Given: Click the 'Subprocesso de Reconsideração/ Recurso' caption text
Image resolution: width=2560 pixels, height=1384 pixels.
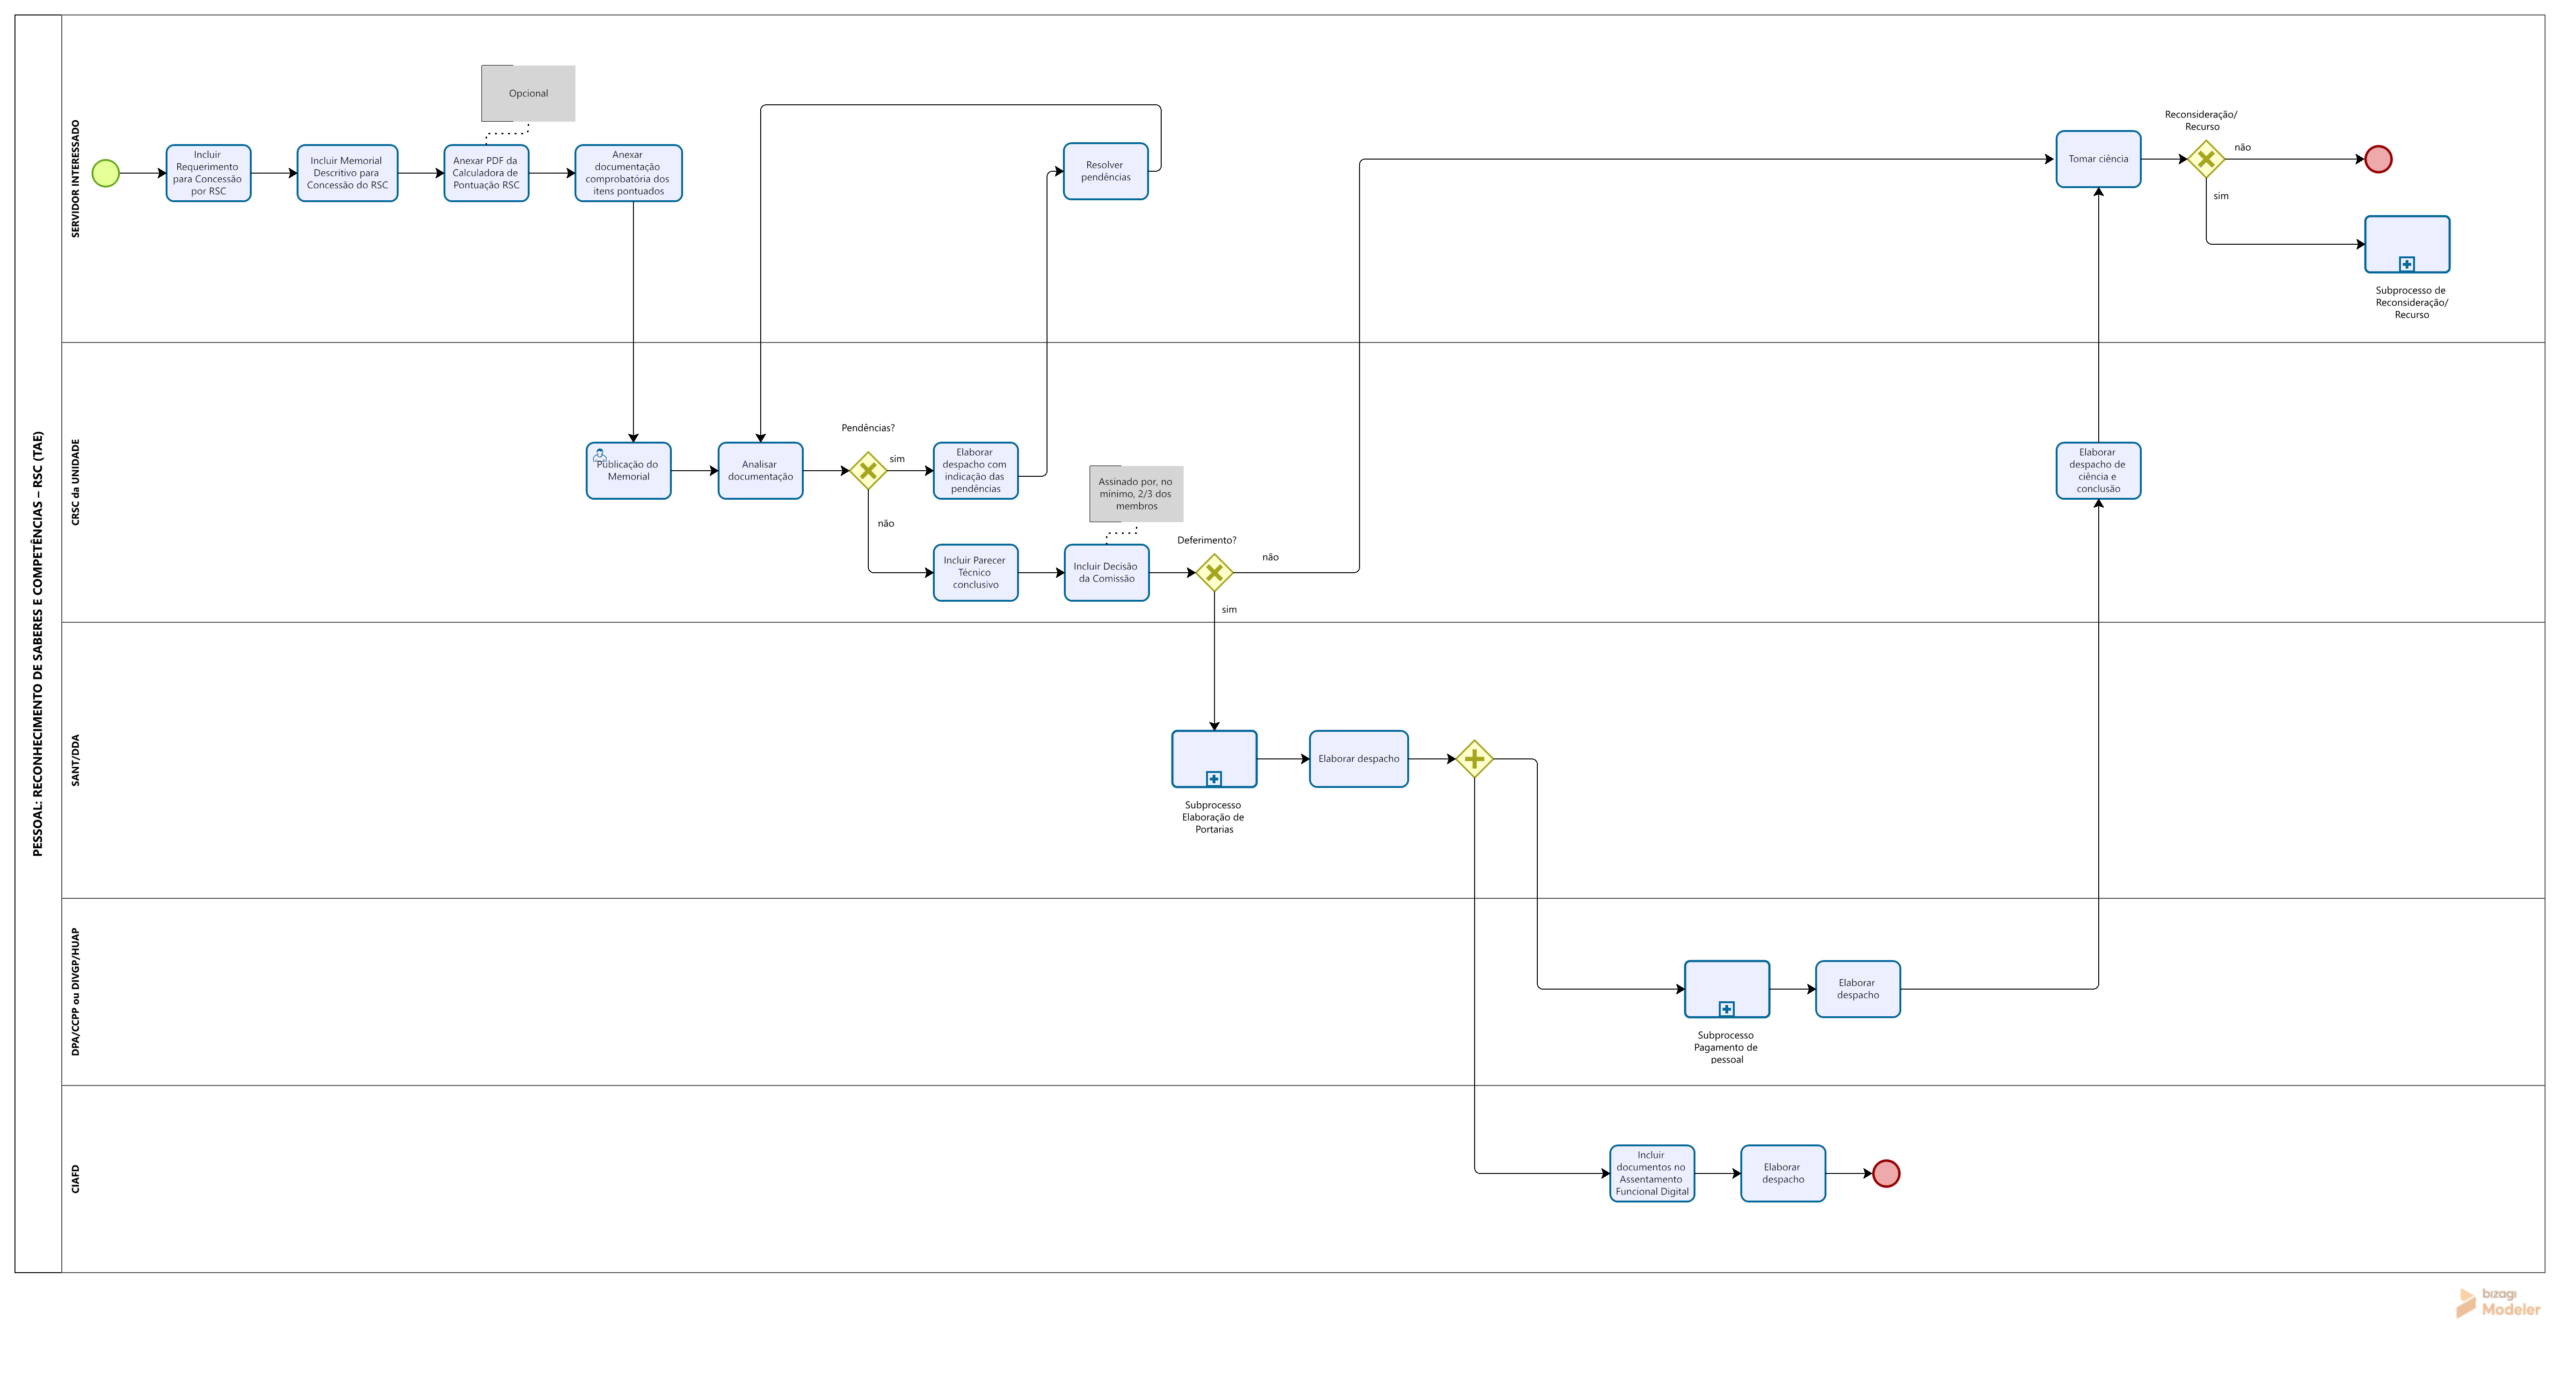Looking at the screenshot, I should pos(2411,302).
